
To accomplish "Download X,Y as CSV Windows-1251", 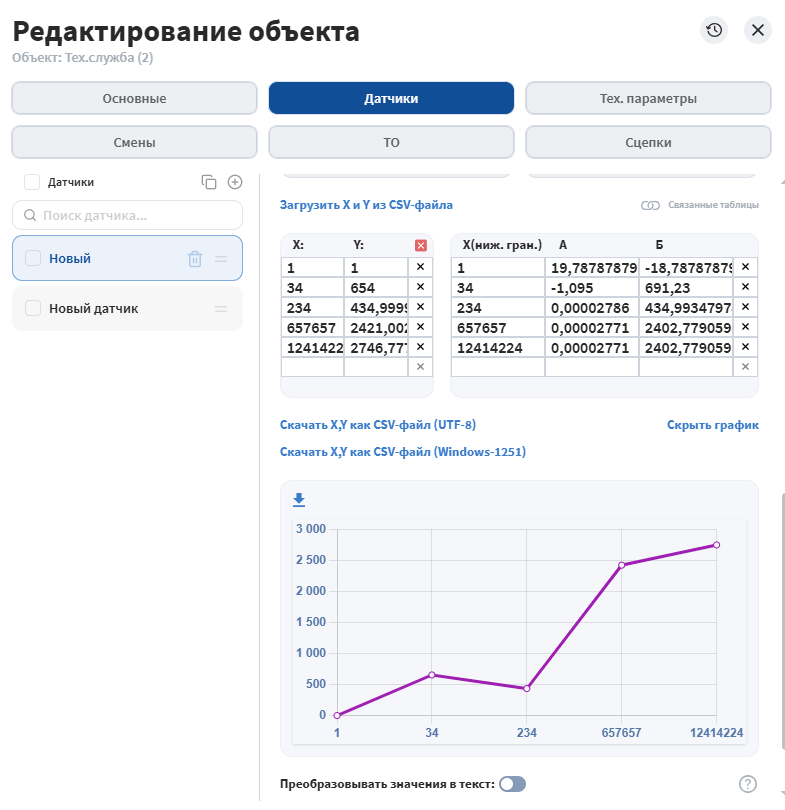I will (403, 451).
